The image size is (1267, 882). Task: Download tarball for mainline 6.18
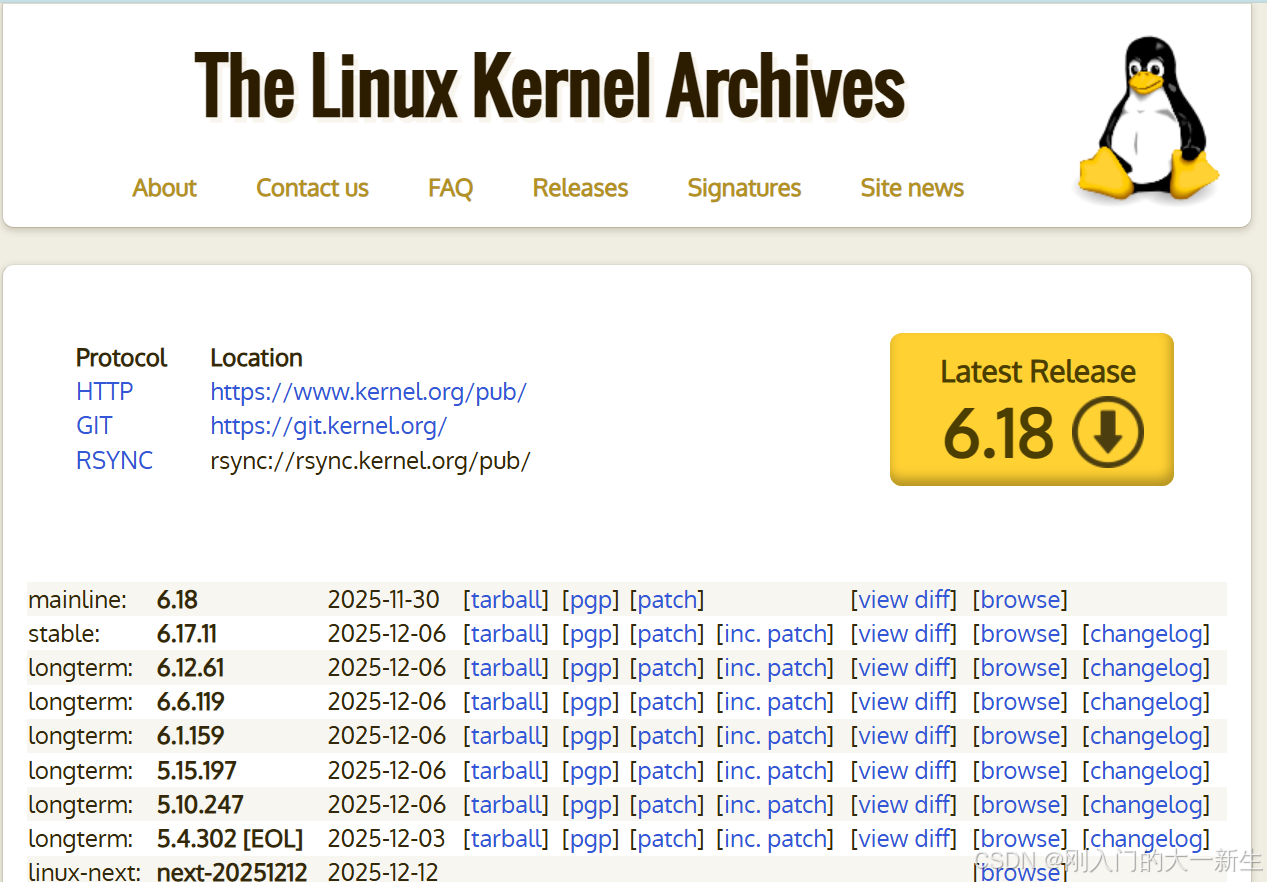[505, 600]
